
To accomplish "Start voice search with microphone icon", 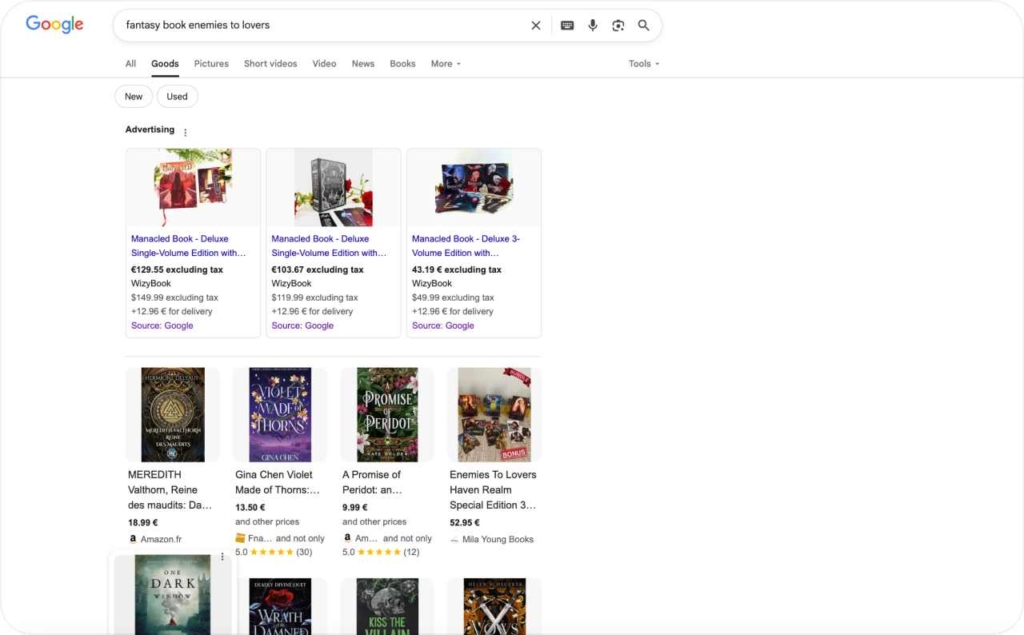I will (593, 25).
